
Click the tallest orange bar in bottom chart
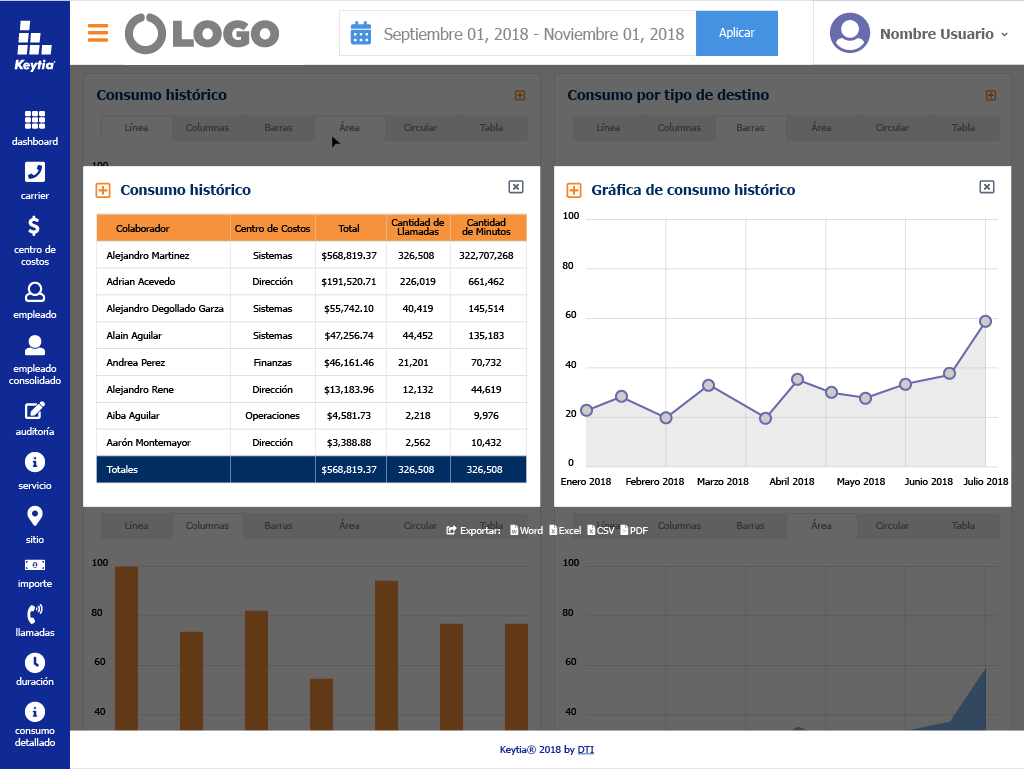click(126, 648)
